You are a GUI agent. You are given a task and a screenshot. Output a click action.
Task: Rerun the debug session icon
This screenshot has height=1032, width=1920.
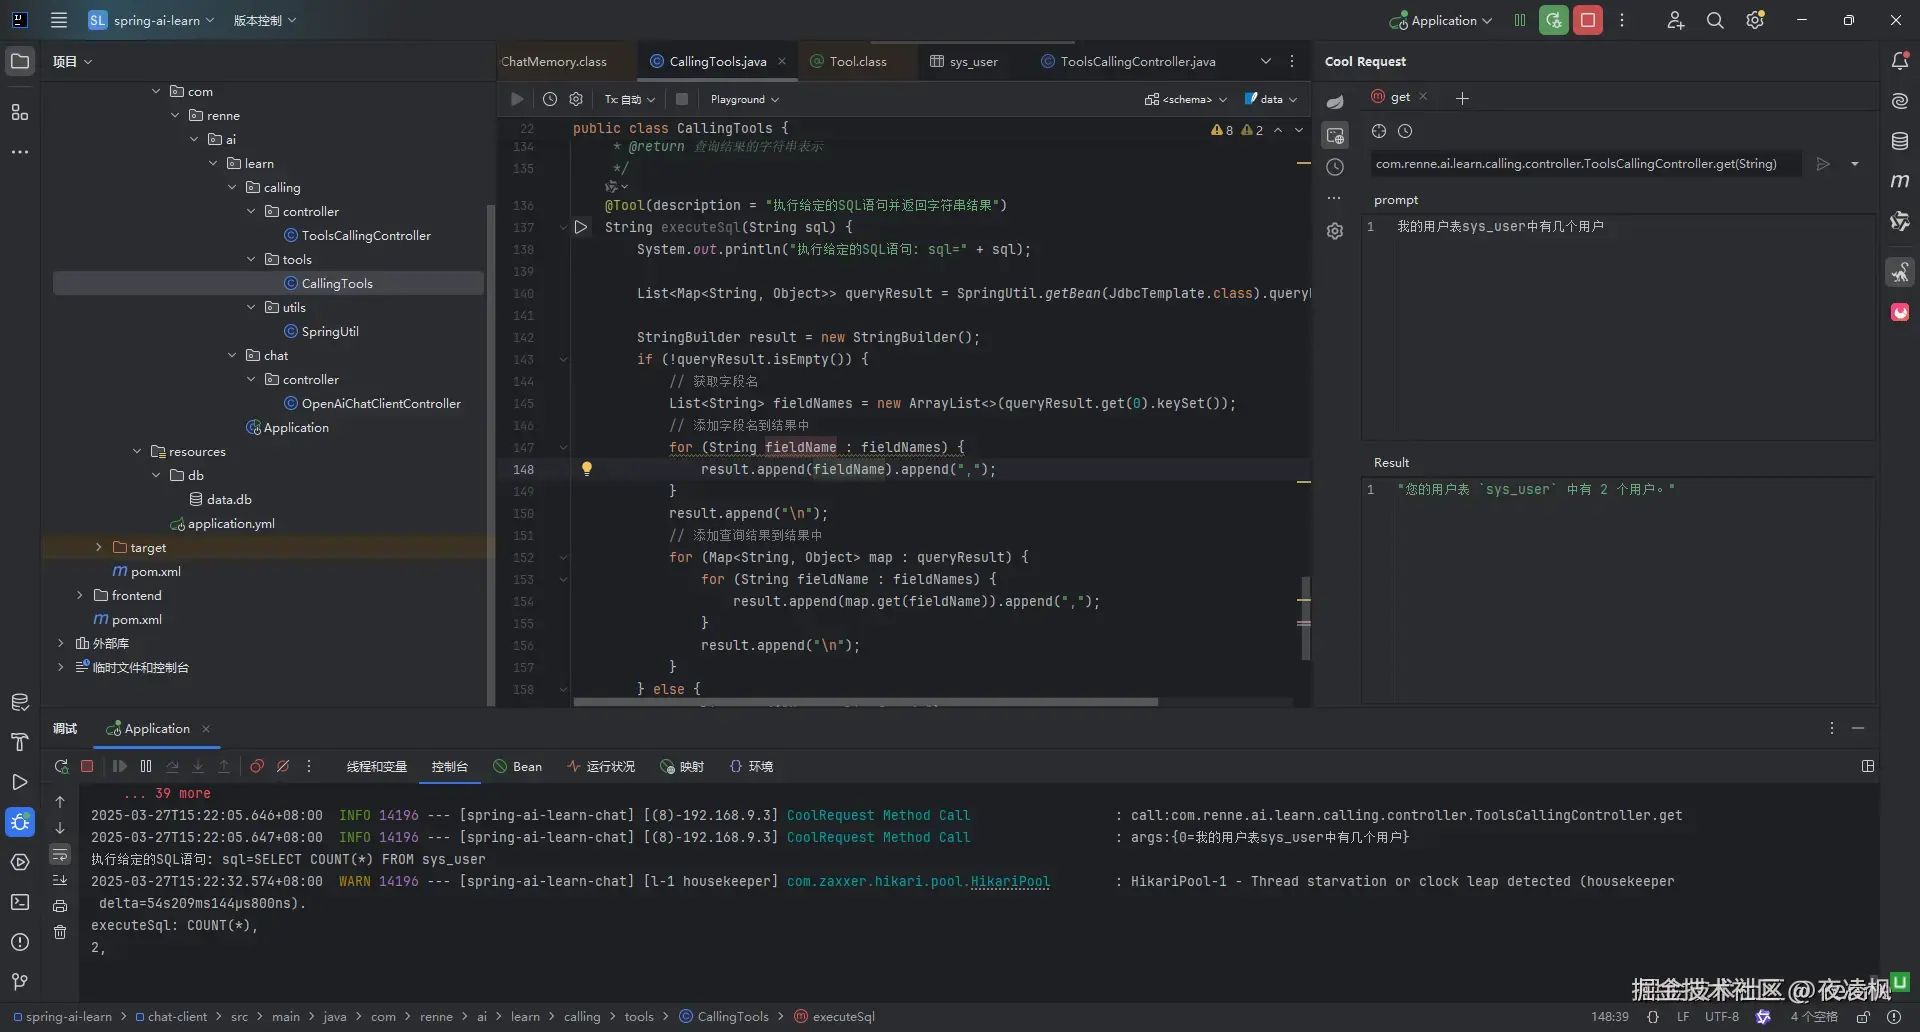coord(61,766)
